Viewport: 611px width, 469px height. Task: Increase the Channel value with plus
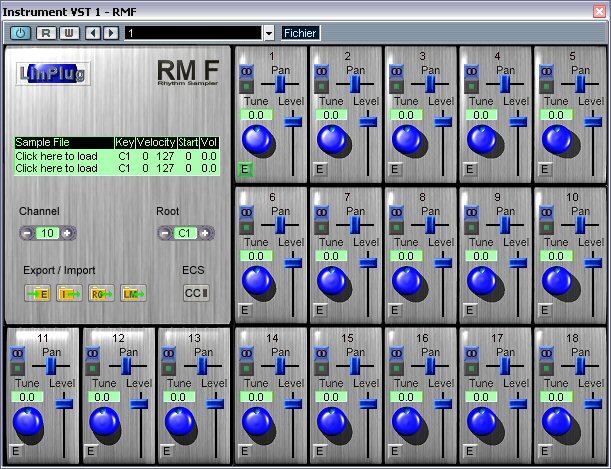(67, 233)
